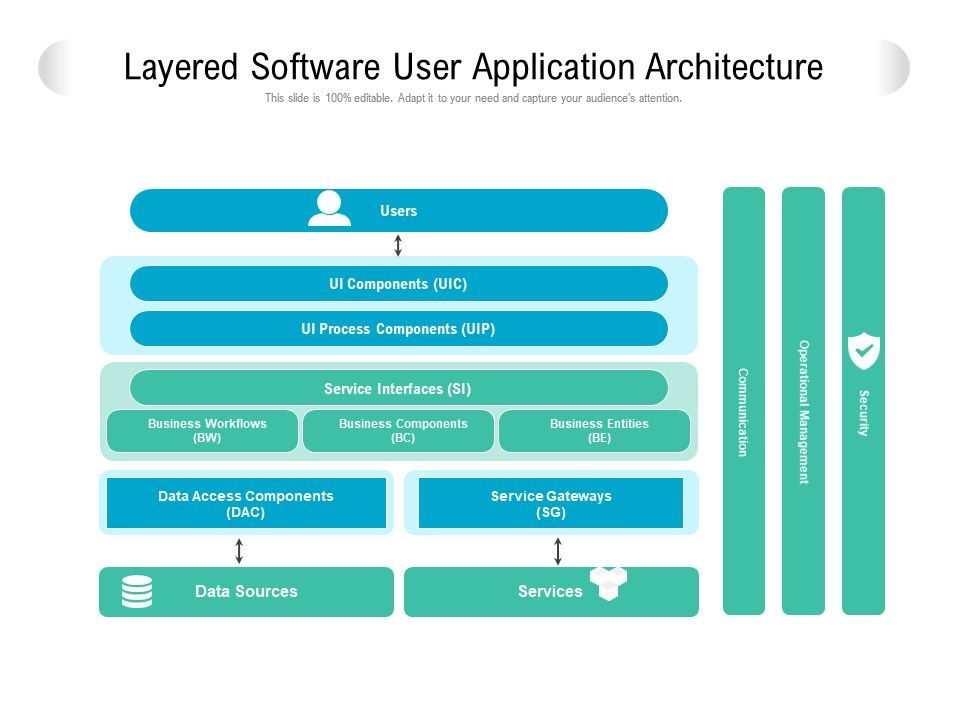Click the database cylinder icon
The width and height of the screenshot is (960, 720).
point(137,591)
